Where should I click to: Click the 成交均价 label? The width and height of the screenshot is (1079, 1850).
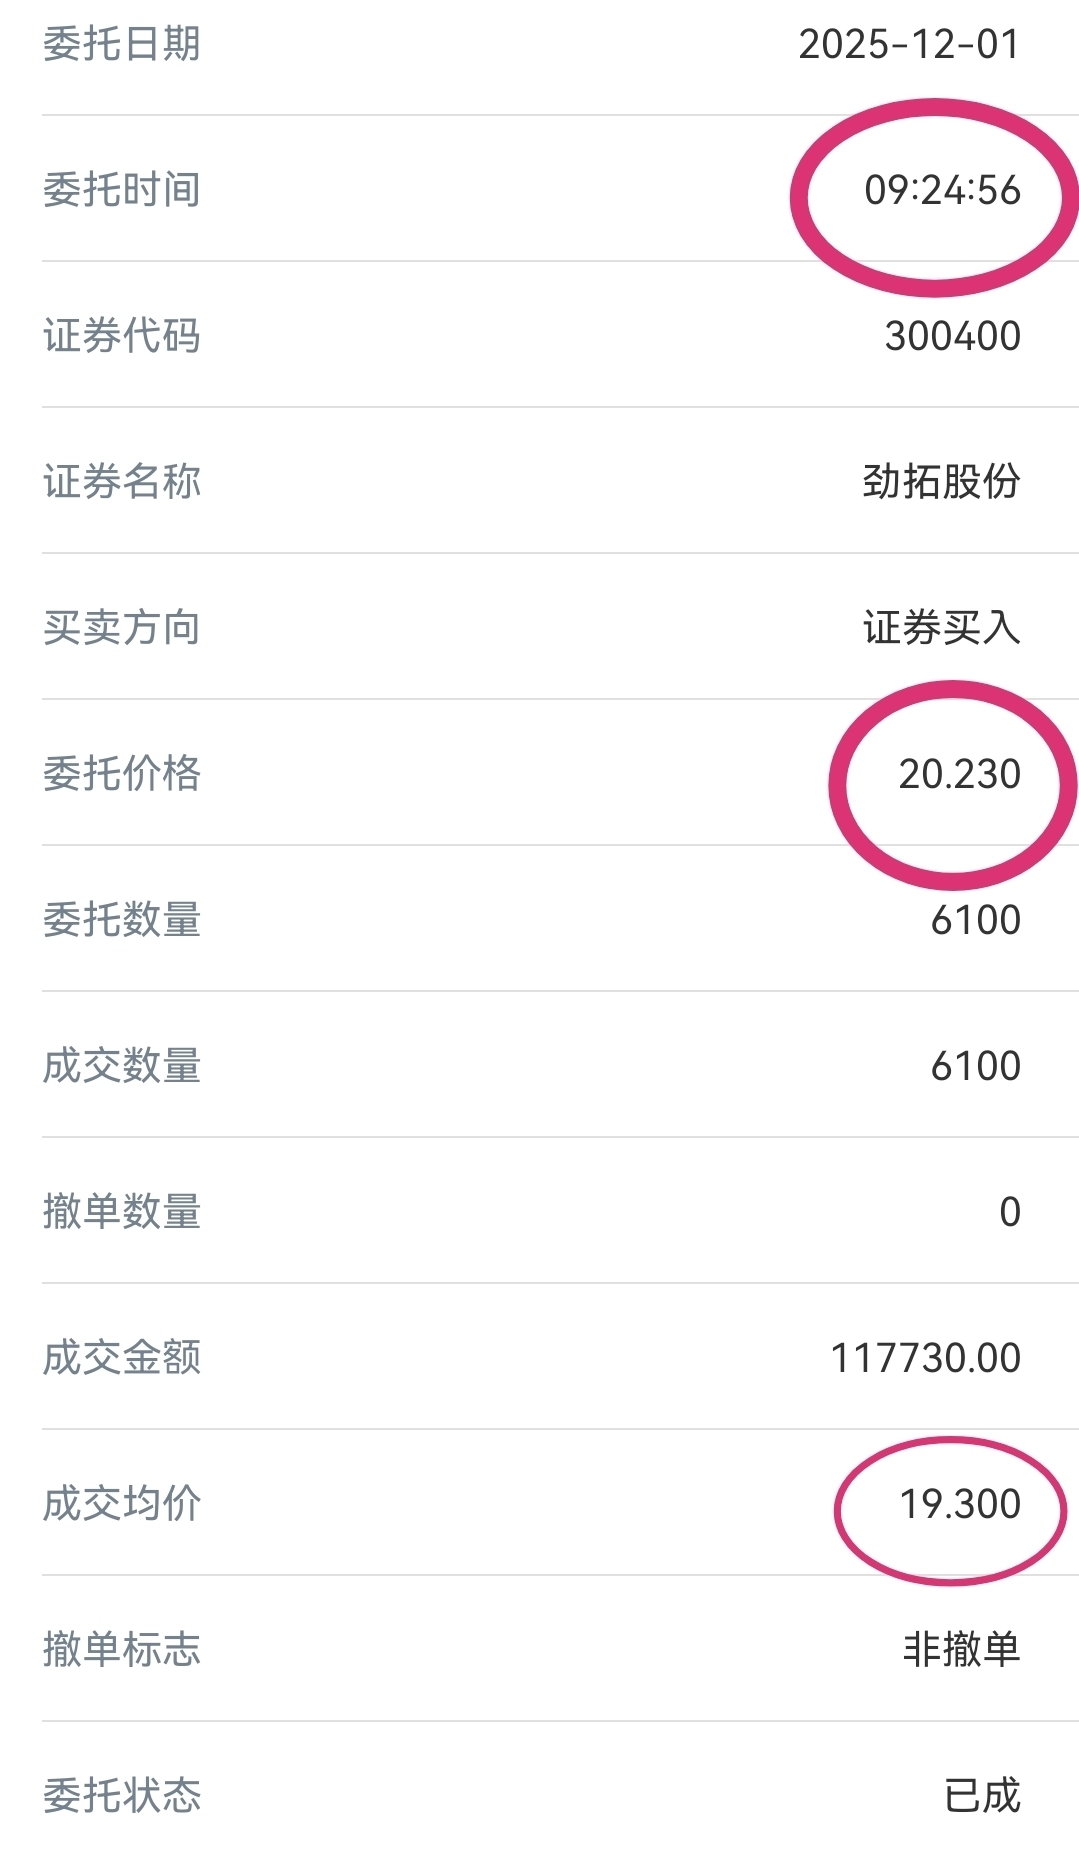click(122, 1504)
